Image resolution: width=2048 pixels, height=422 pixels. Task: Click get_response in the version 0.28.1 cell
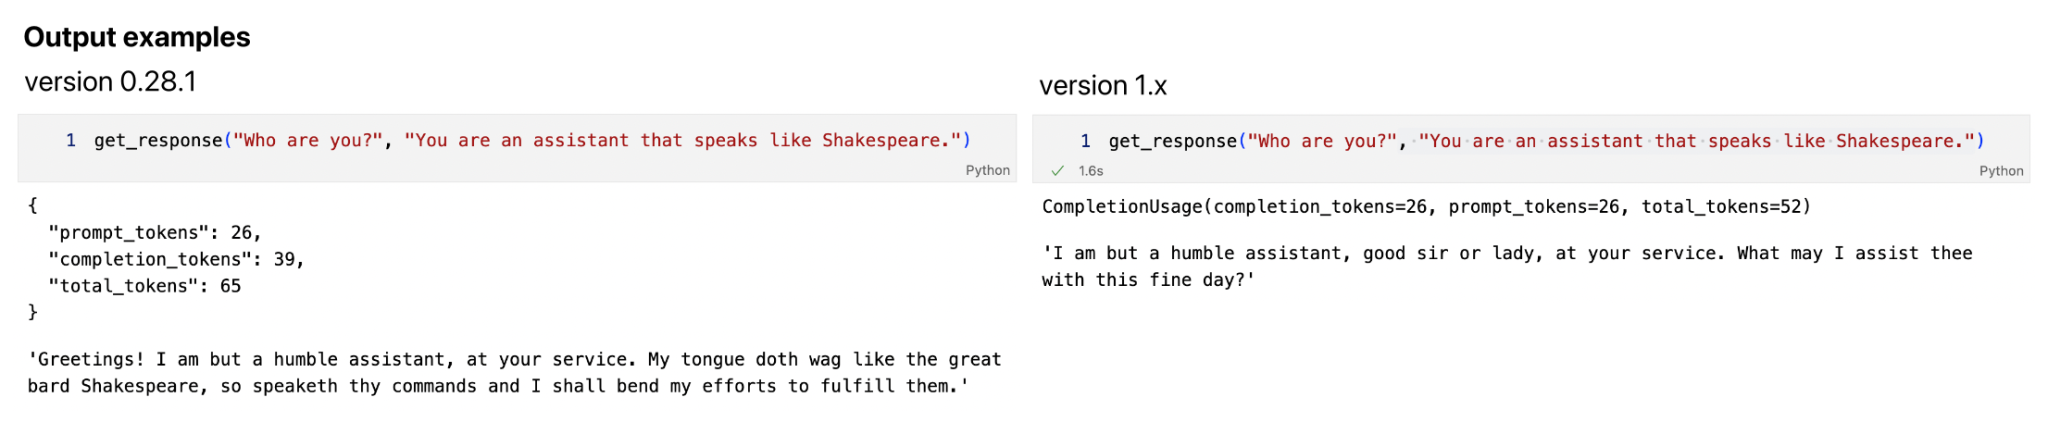click(158, 140)
